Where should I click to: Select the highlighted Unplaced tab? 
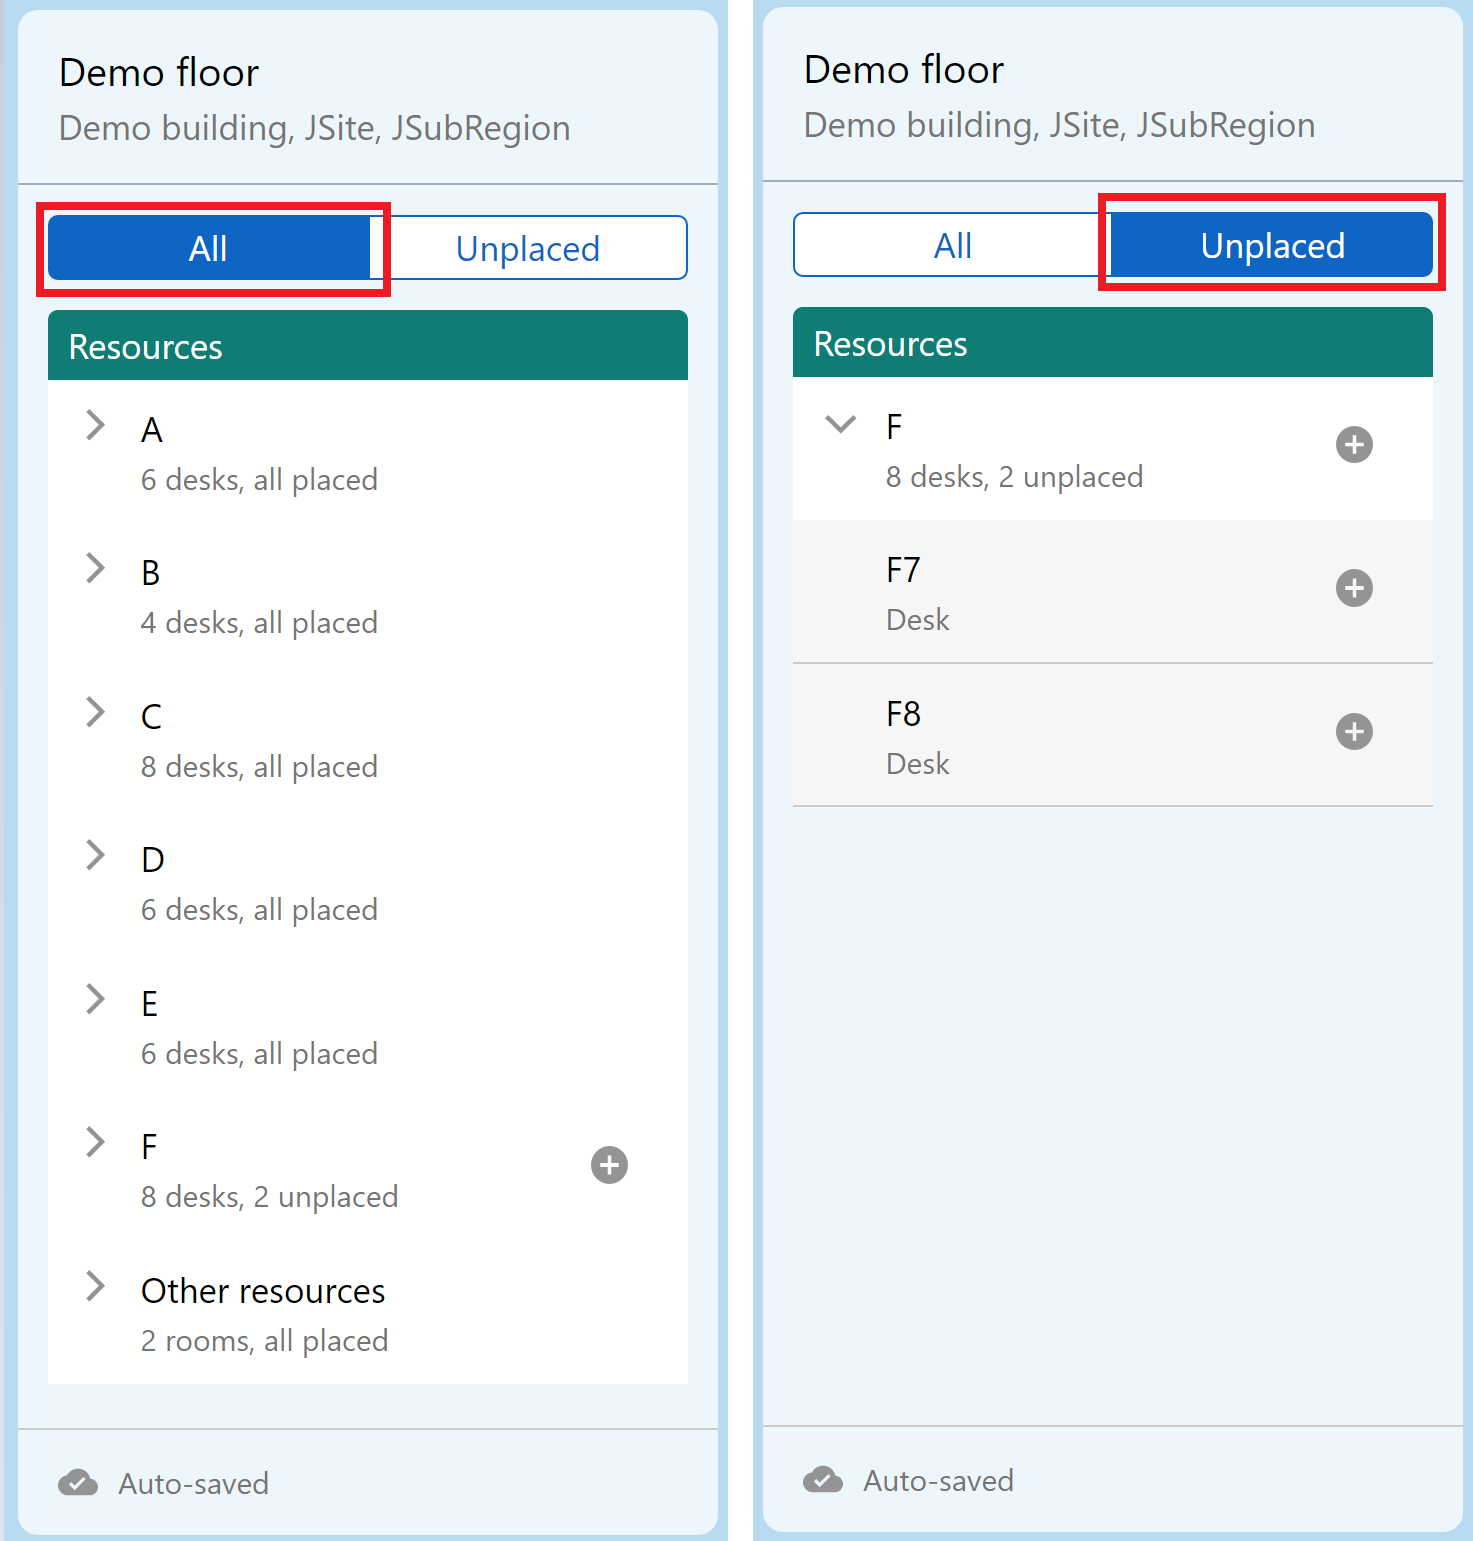[x=1272, y=246]
